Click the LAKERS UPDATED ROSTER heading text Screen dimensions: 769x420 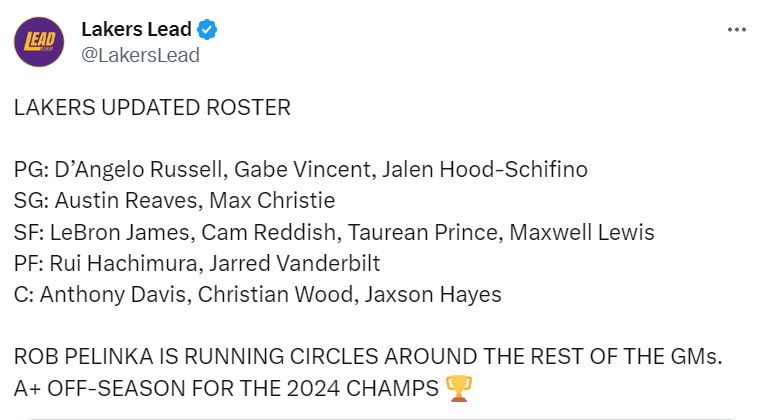click(x=152, y=107)
